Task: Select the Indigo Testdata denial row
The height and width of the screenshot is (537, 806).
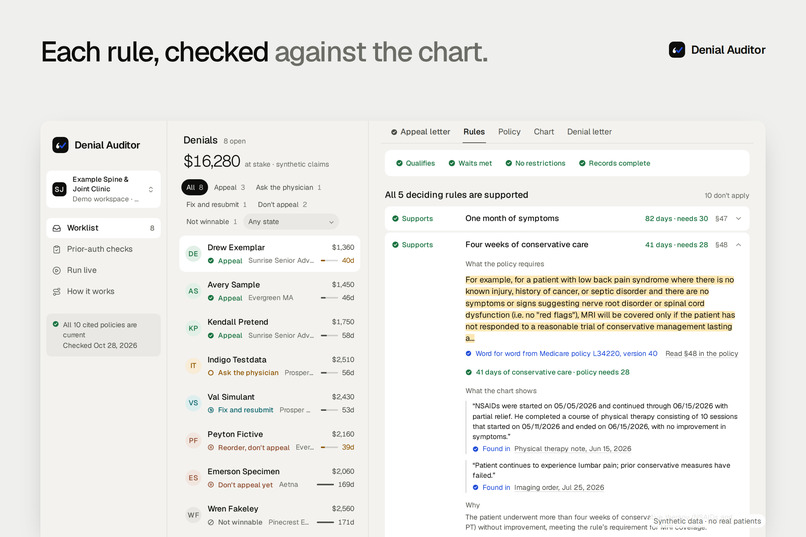Action: [269, 366]
